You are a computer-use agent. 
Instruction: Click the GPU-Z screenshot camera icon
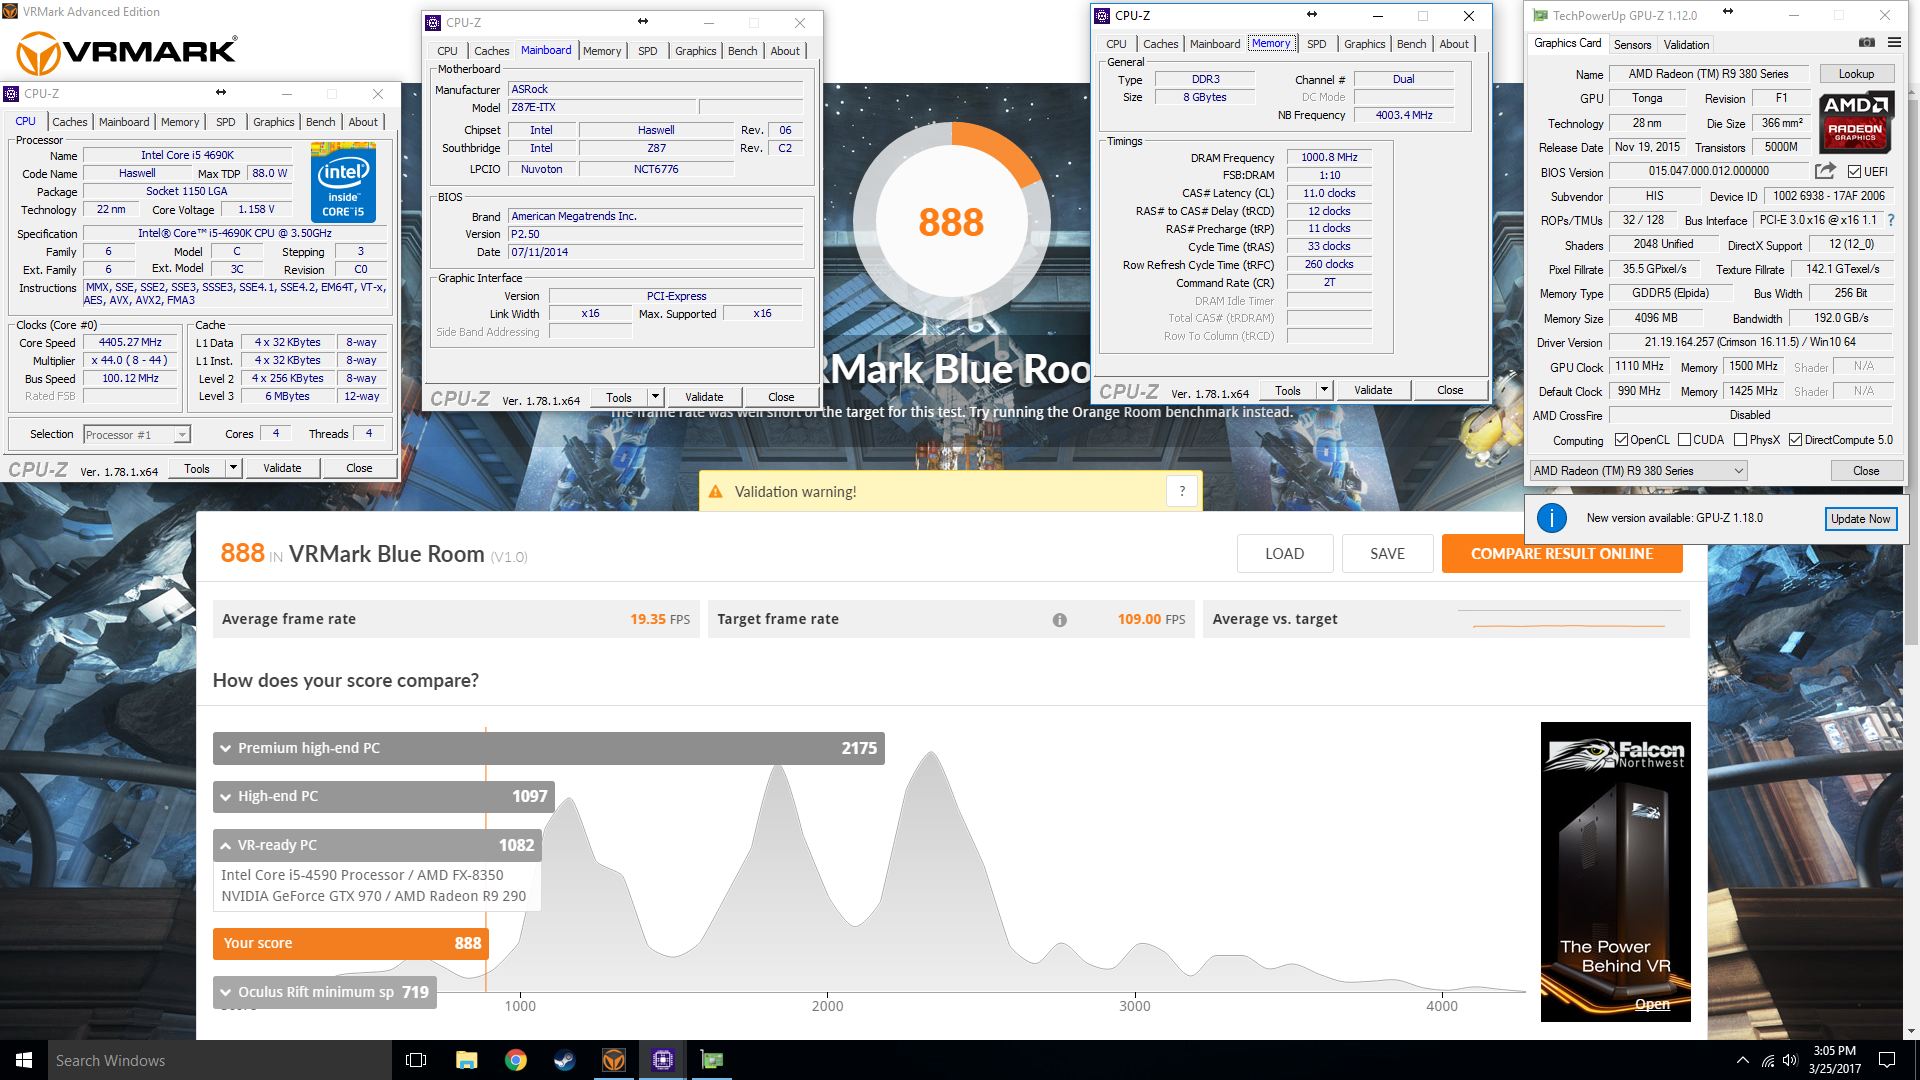coord(1866,43)
